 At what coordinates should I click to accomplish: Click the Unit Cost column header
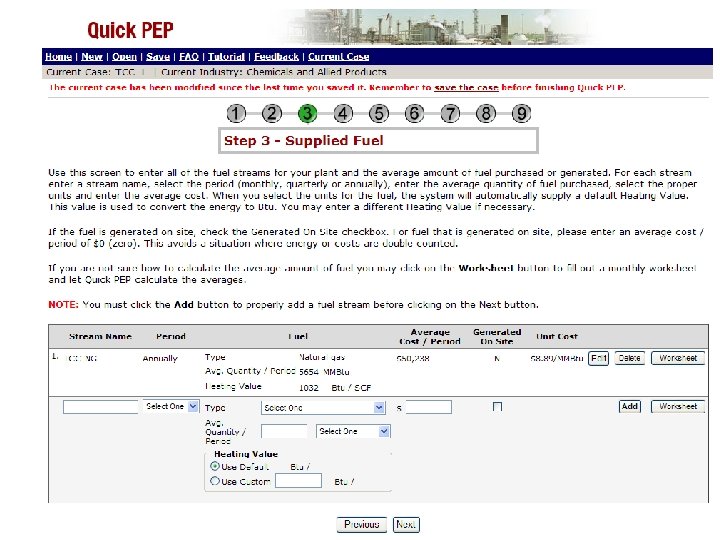point(557,337)
